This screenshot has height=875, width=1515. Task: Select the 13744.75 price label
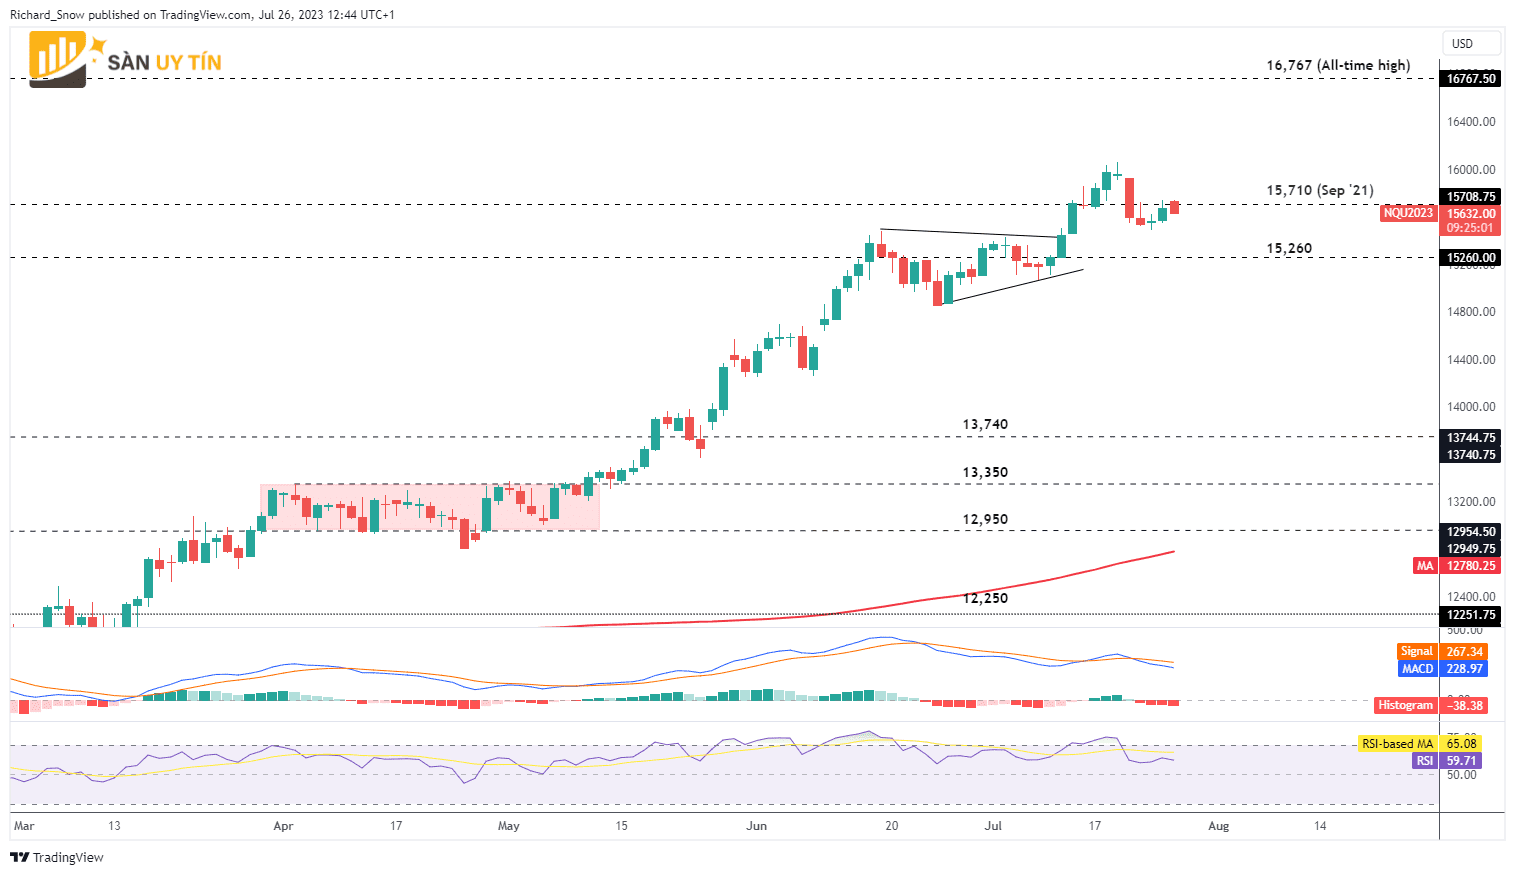click(x=1471, y=438)
